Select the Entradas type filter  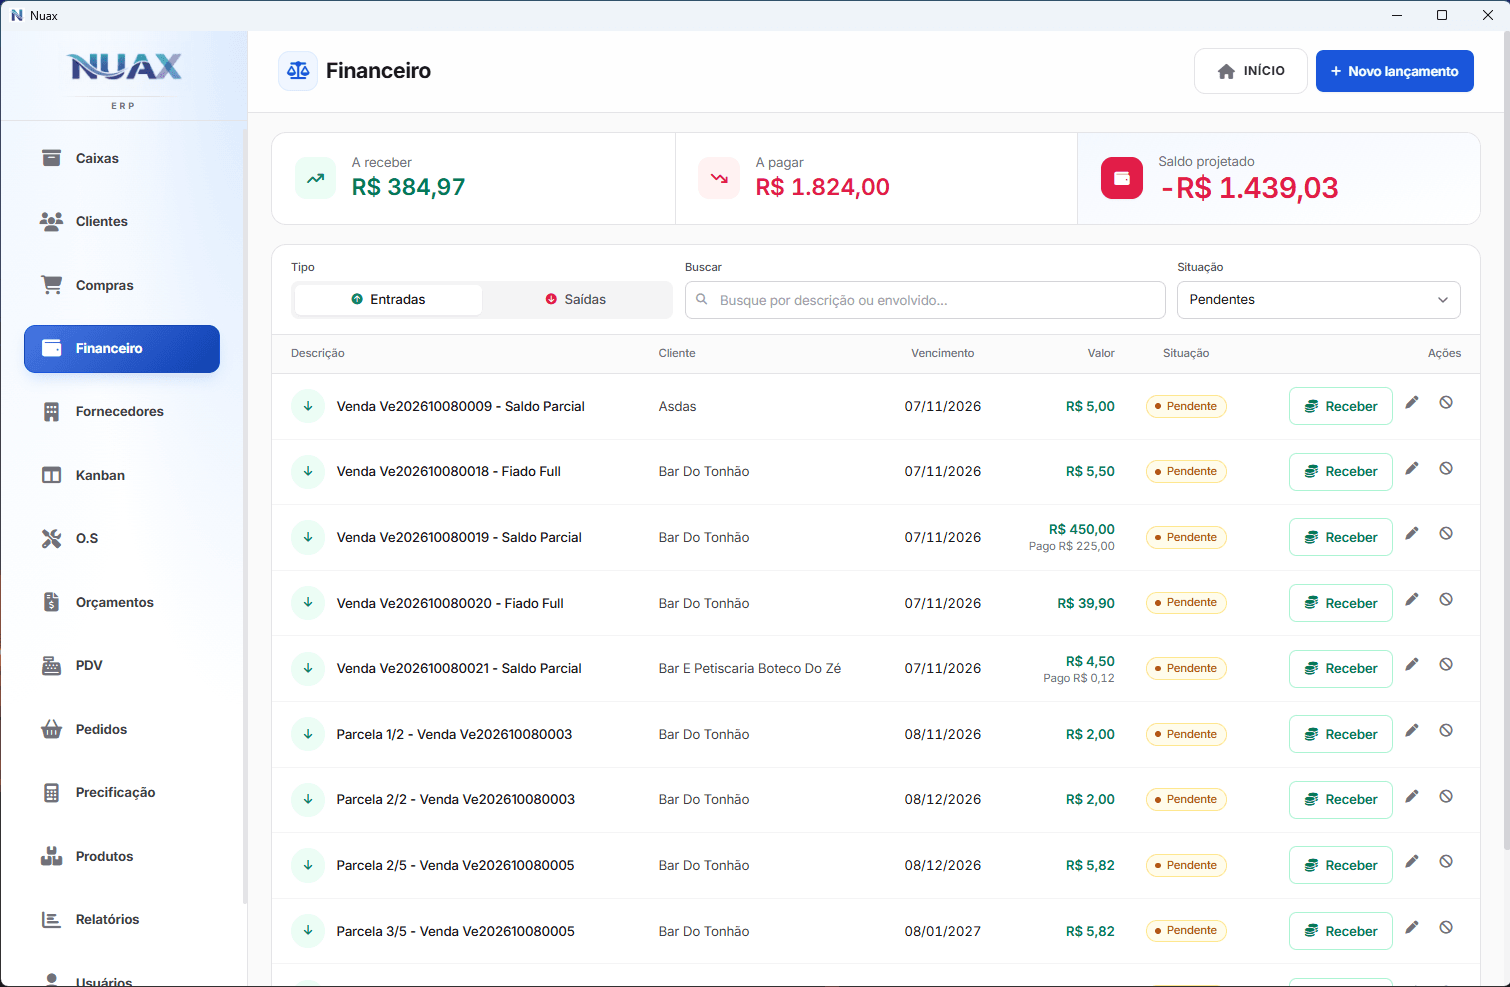388,300
